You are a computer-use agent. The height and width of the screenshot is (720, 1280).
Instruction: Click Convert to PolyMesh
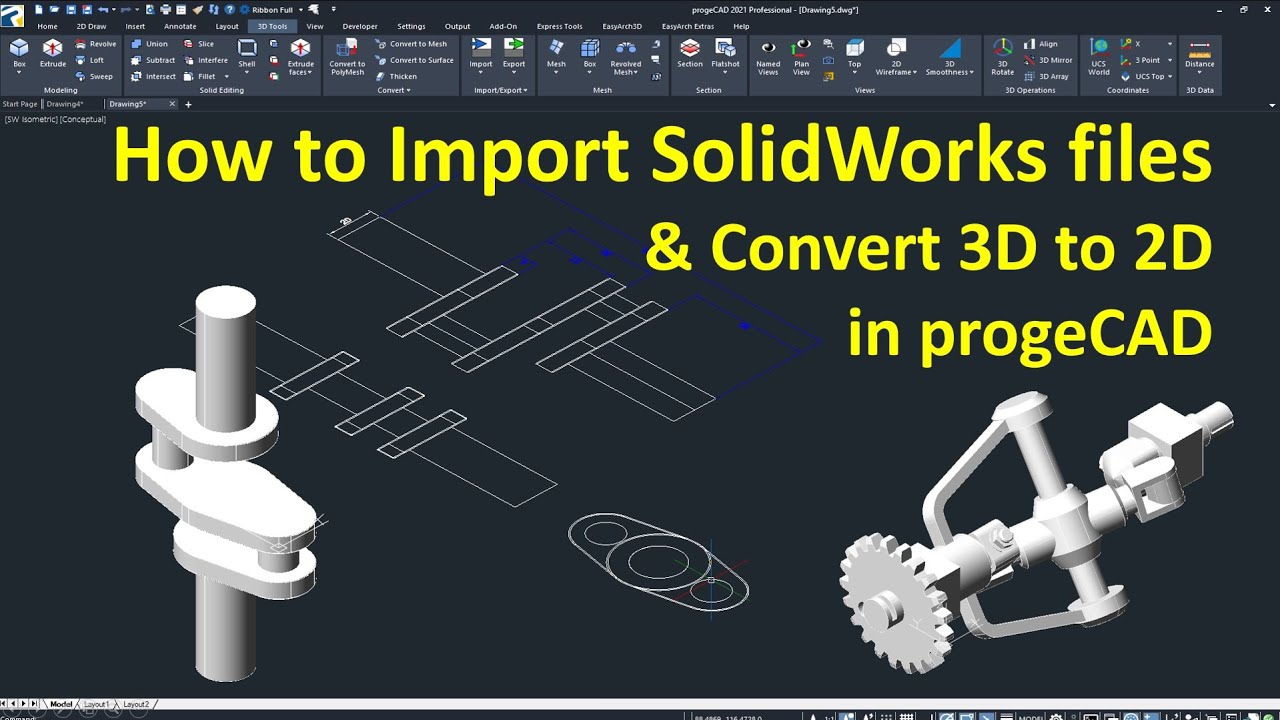click(347, 58)
